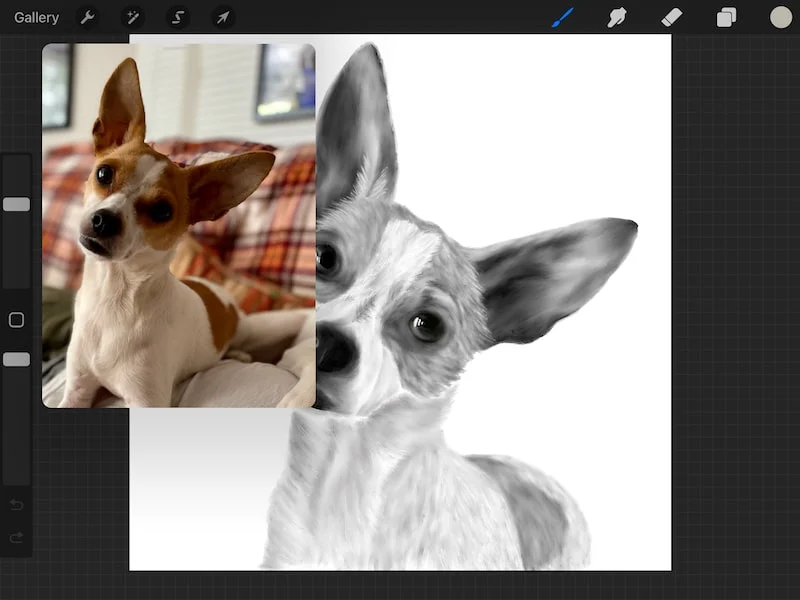The image size is (800, 600).
Task: Undo the last action
Action: point(16,505)
